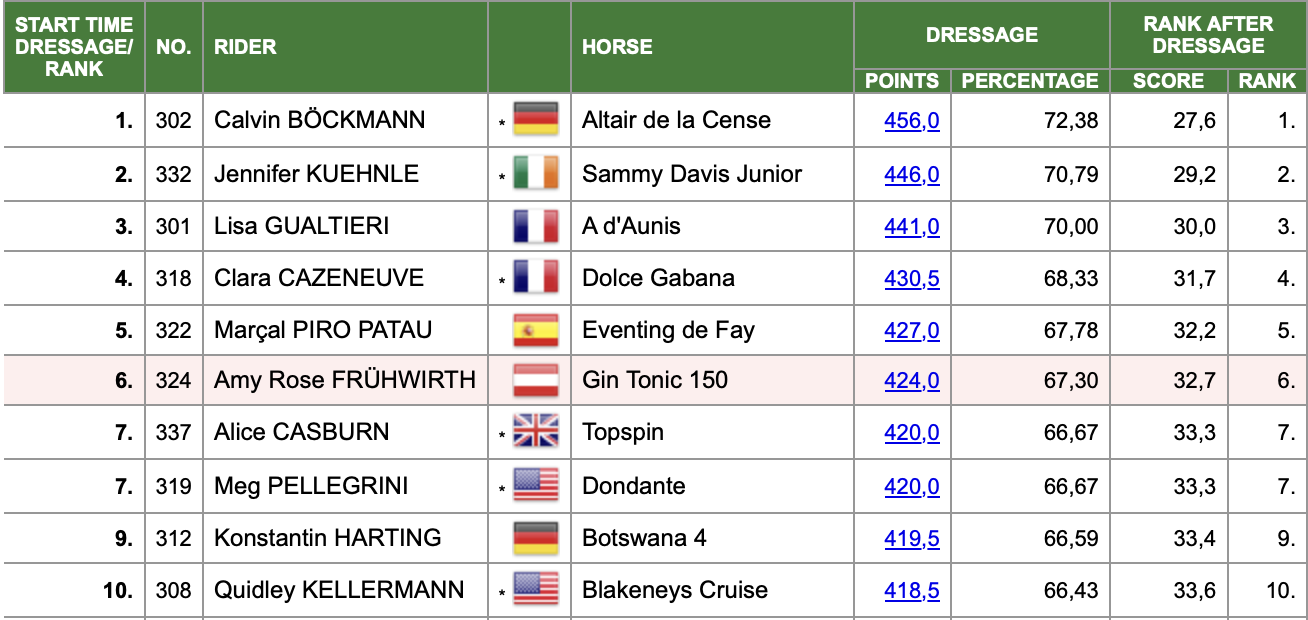The image size is (1308, 620).
Task: Click the US flag beside Meg PELLEGRINI
Action: click(535, 486)
